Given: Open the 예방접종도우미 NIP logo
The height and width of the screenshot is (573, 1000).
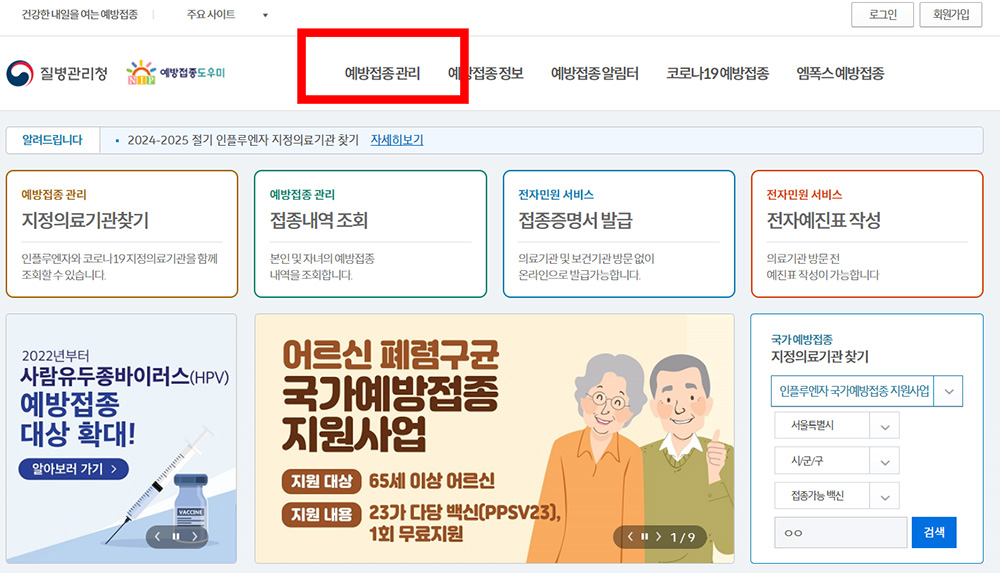Looking at the screenshot, I should click(x=176, y=73).
